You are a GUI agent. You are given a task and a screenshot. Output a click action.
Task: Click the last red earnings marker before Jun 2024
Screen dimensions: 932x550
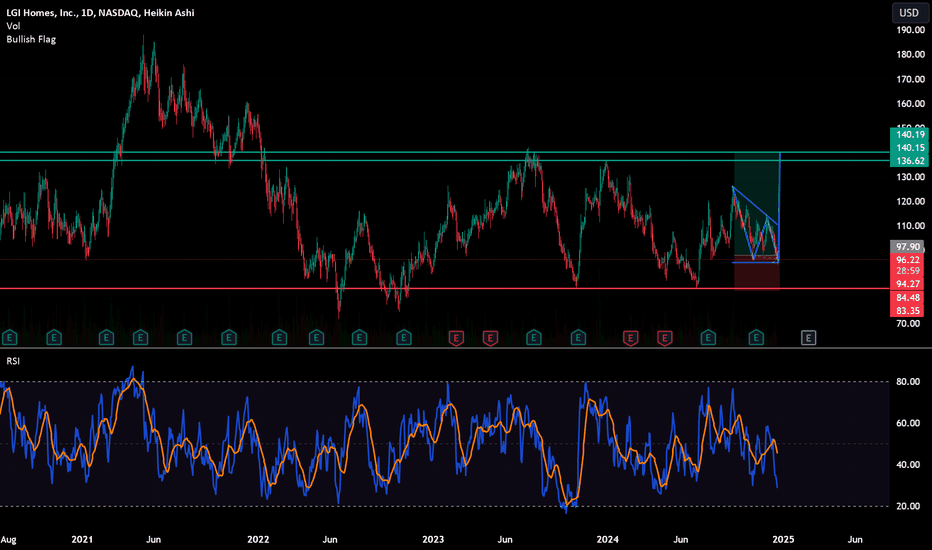(665, 338)
